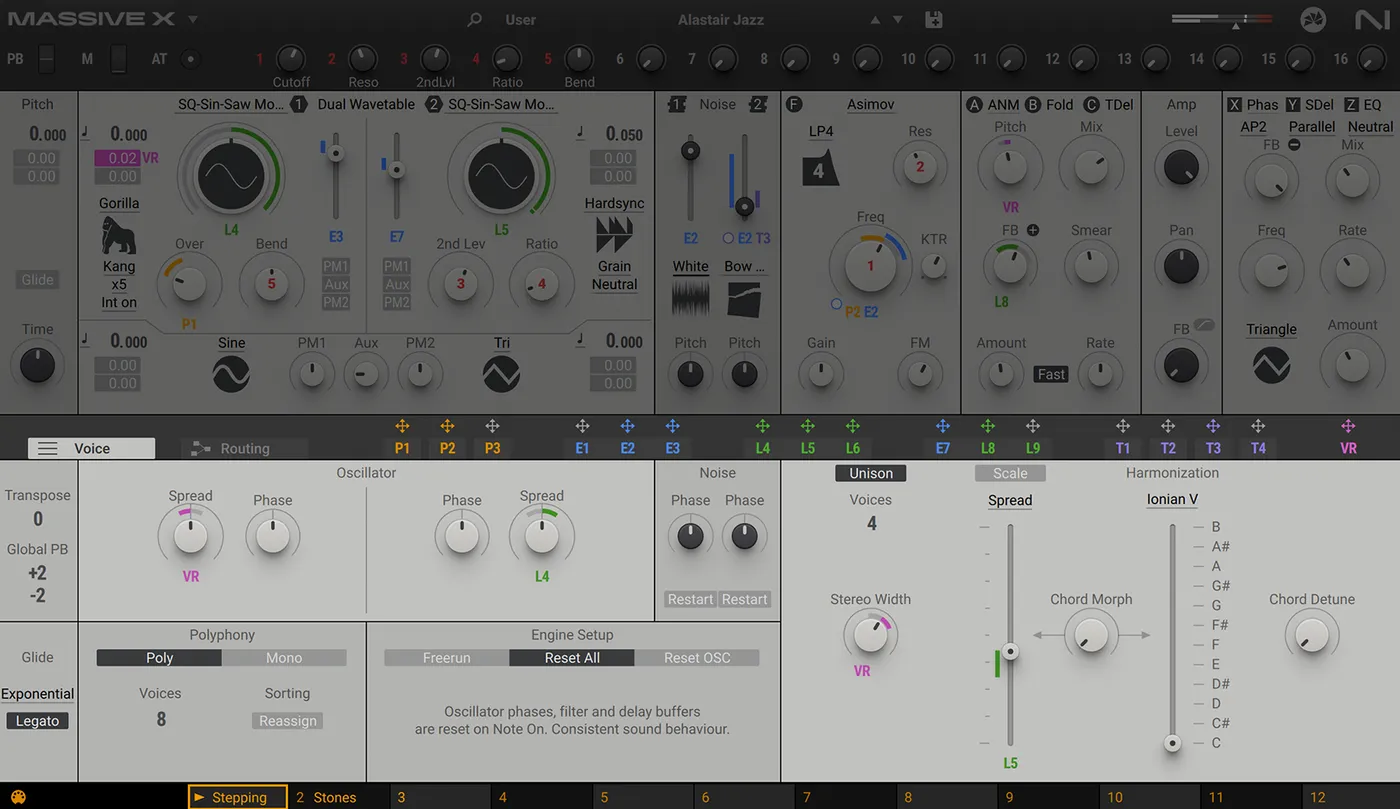Click the move handle above L4
Viewport: 1400px width, 809px height.
(763, 427)
